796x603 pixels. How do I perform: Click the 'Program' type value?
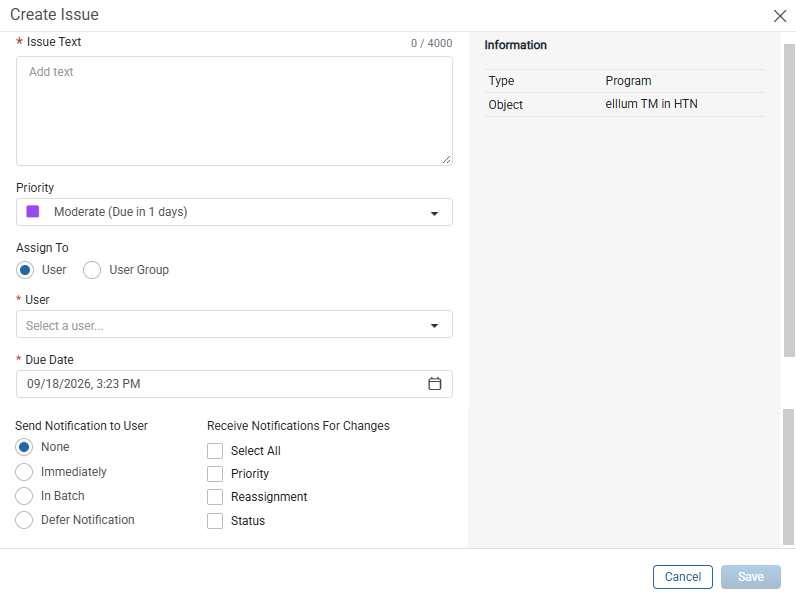[628, 81]
